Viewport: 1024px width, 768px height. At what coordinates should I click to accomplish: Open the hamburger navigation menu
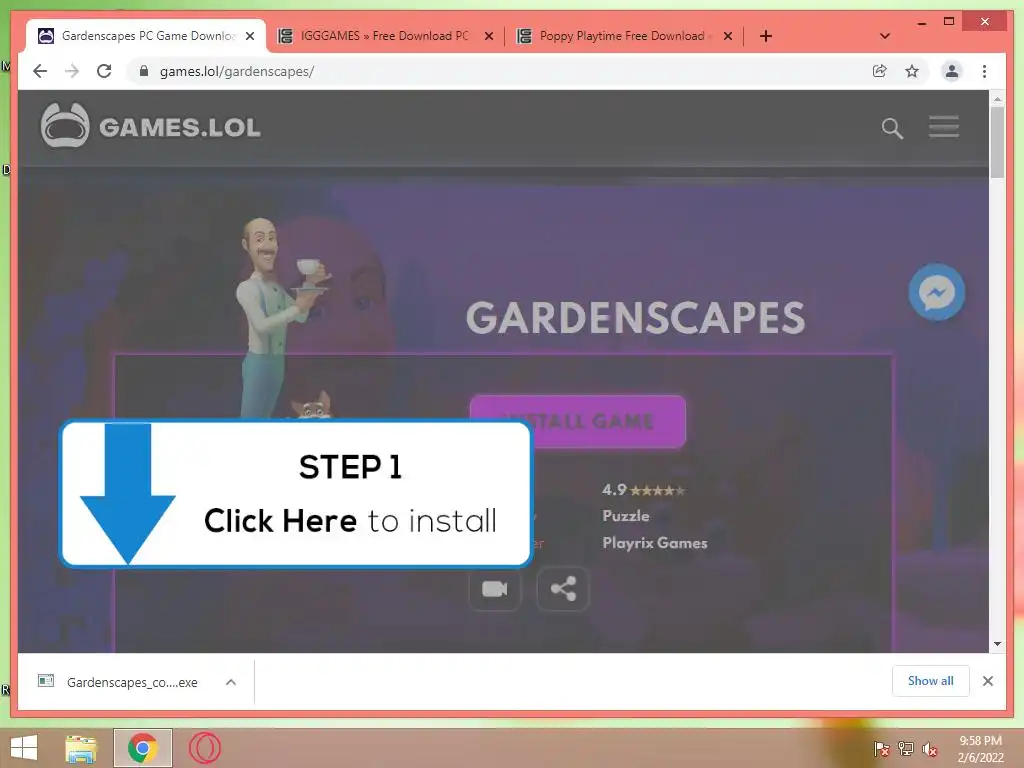(944, 127)
